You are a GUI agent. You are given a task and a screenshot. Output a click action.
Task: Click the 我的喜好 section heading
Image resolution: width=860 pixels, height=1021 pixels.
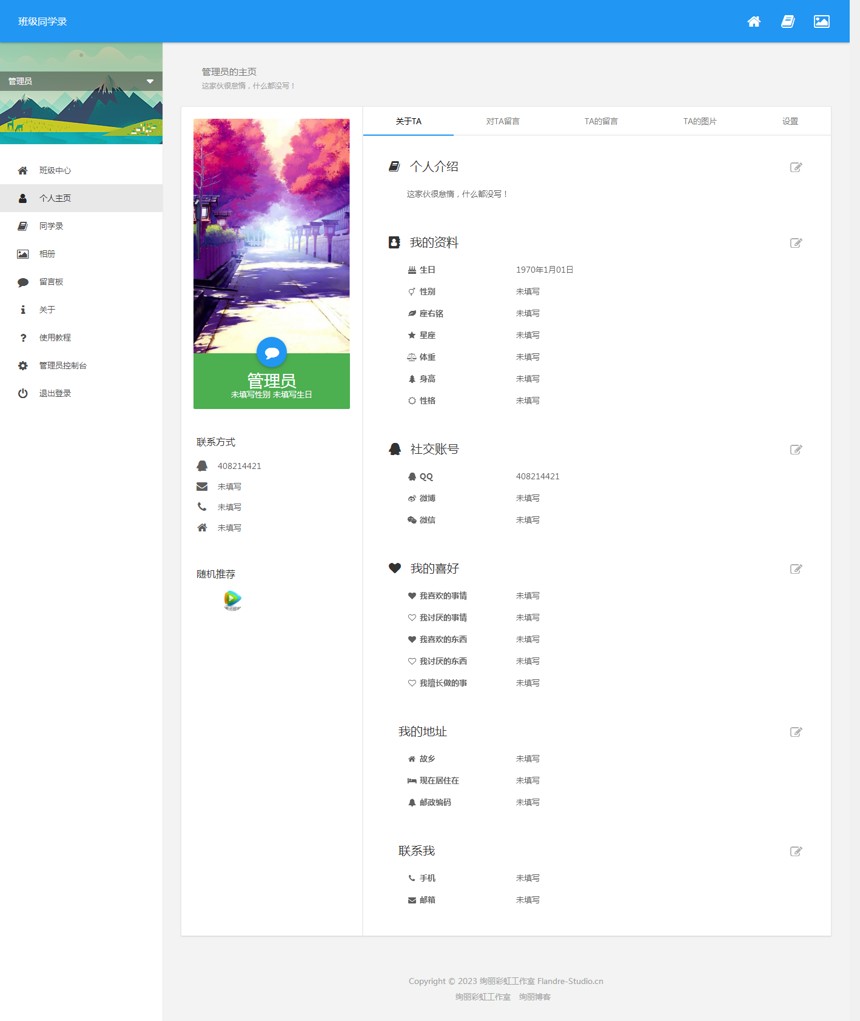click(x=434, y=568)
